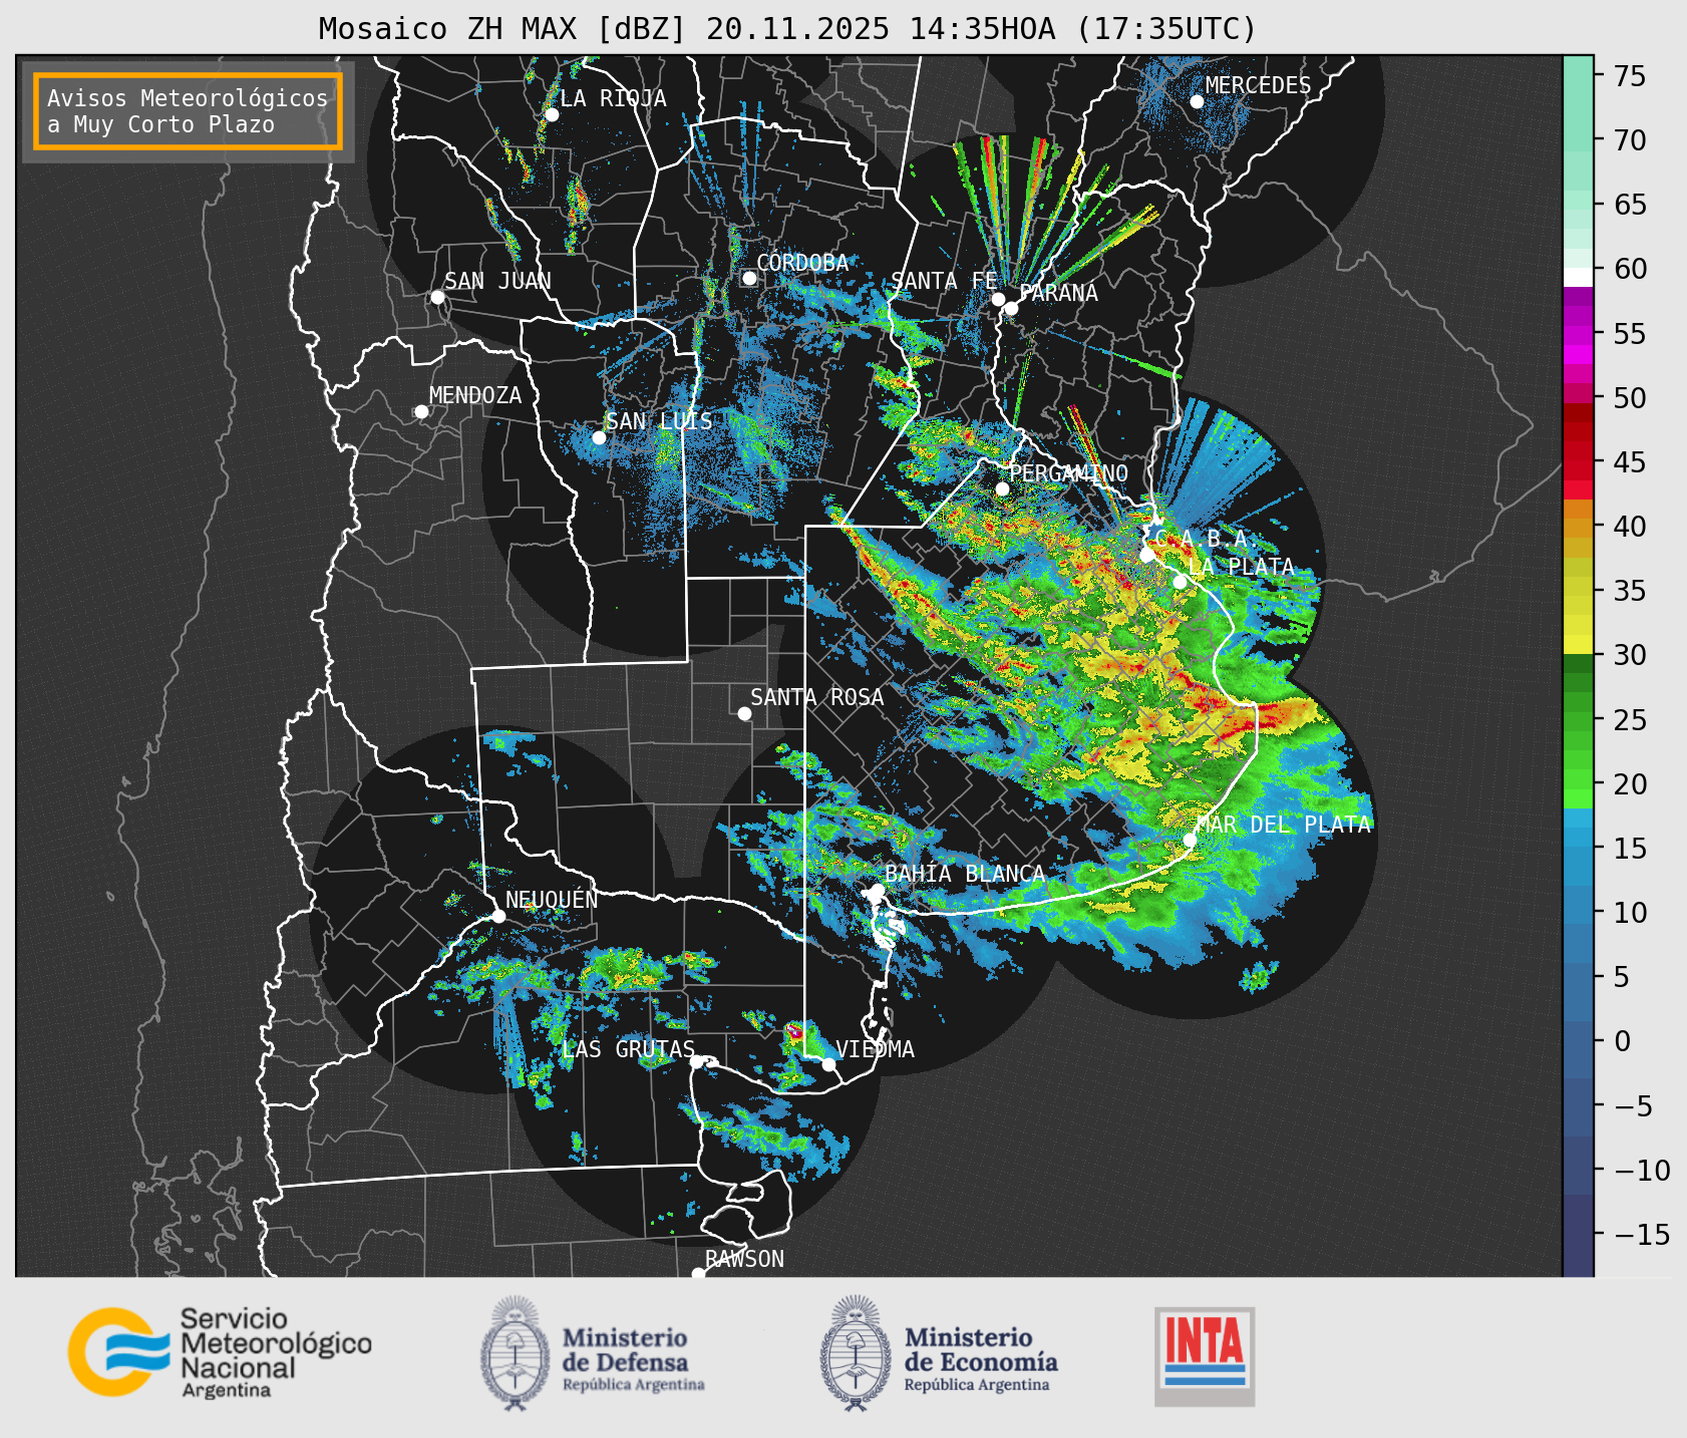Select the VIEDMA city label
The width and height of the screenshot is (1687, 1438).
coord(875,1049)
